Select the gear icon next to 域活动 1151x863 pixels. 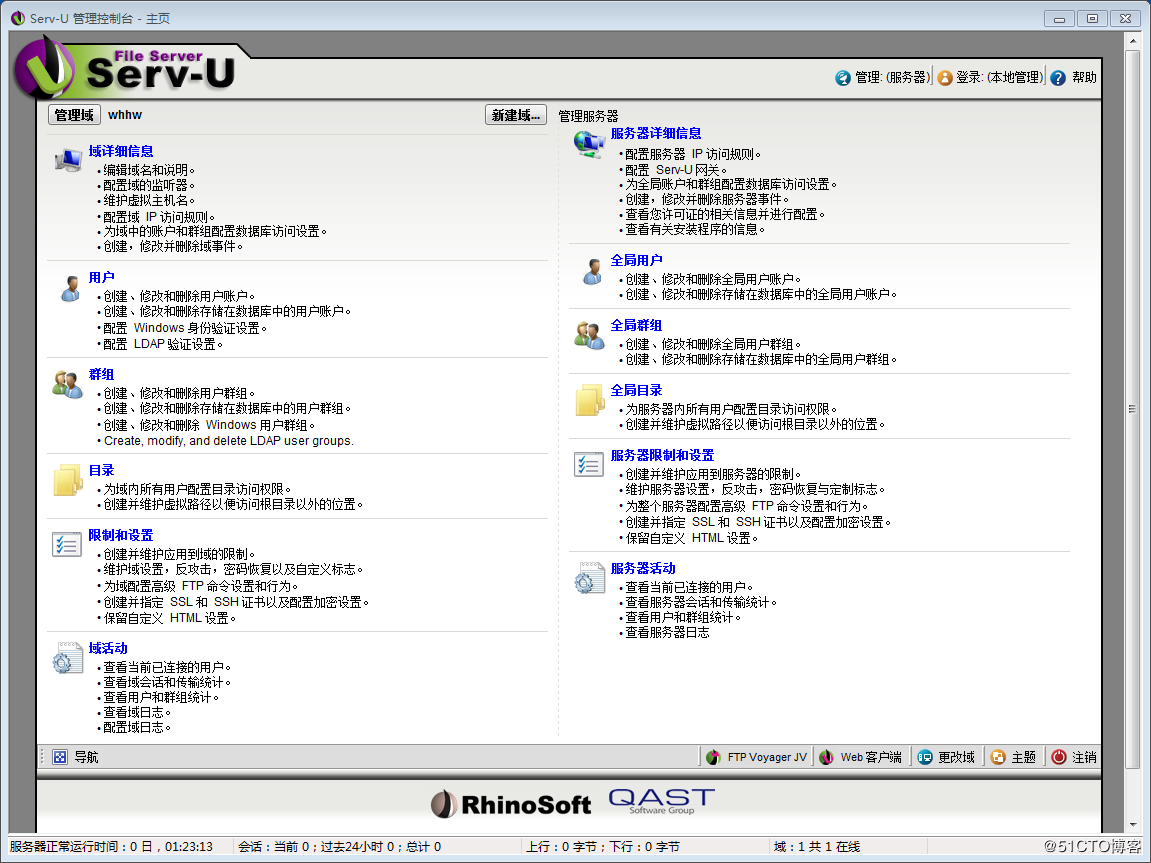tap(66, 658)
